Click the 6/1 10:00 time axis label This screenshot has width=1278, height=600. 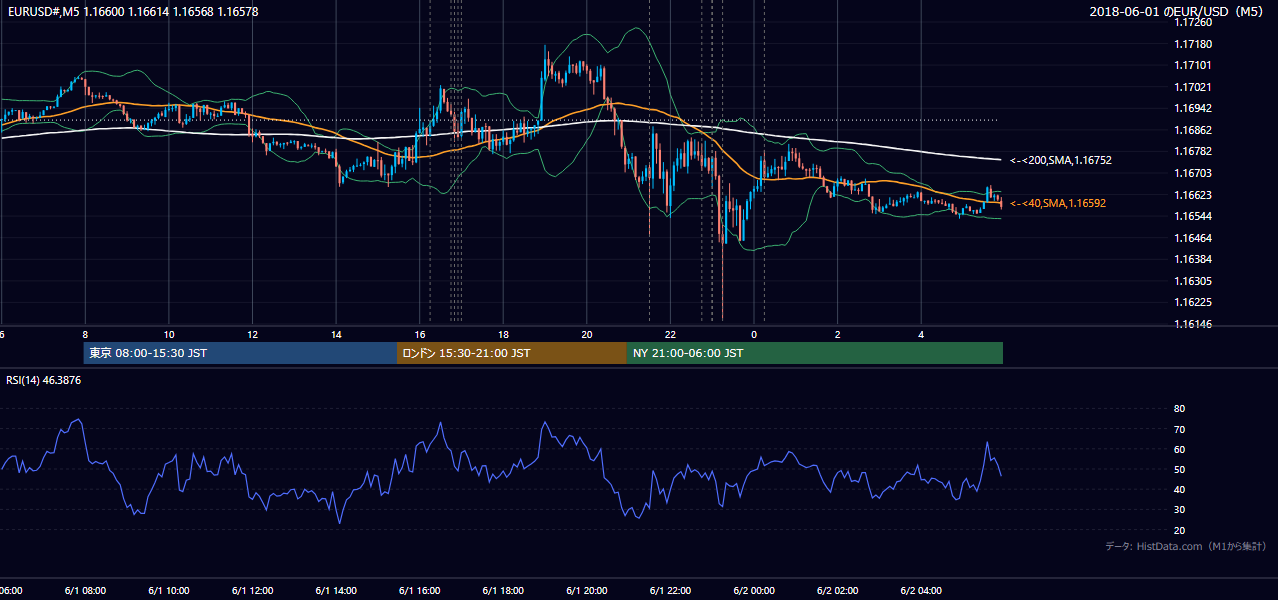pos(169,590)
